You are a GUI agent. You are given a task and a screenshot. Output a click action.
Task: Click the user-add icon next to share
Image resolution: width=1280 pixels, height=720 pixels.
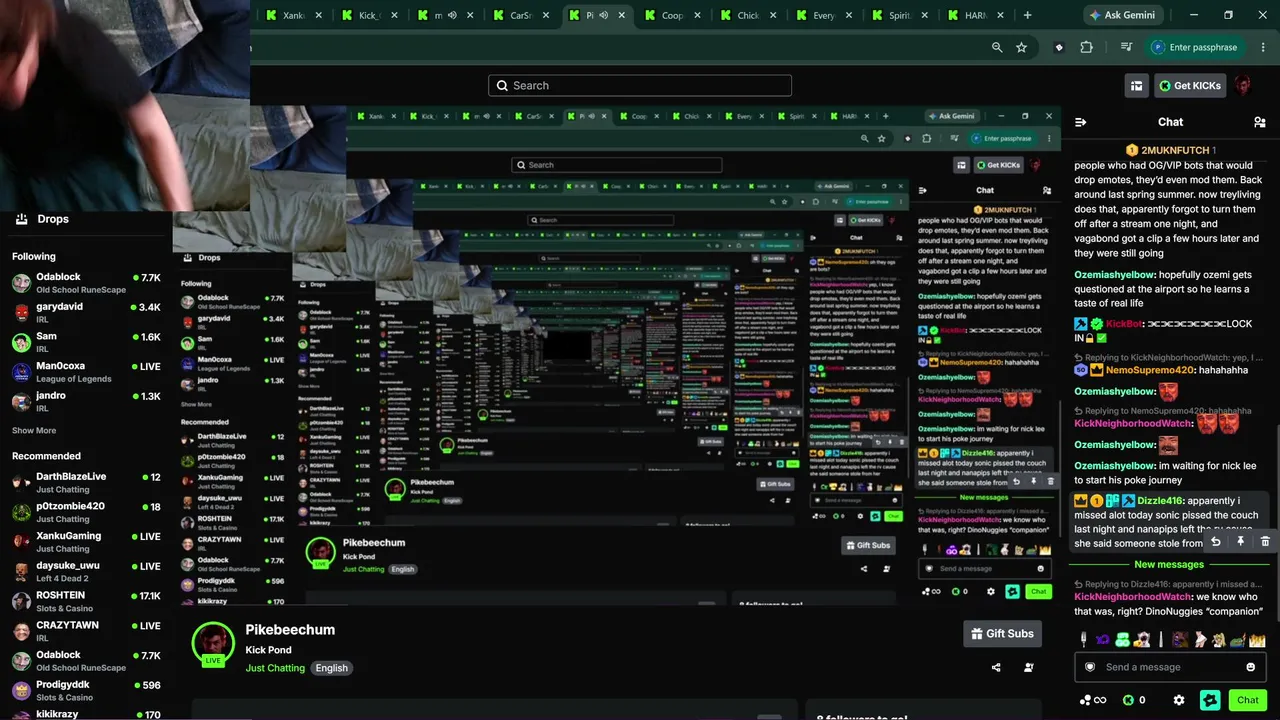pos(1029,667)
